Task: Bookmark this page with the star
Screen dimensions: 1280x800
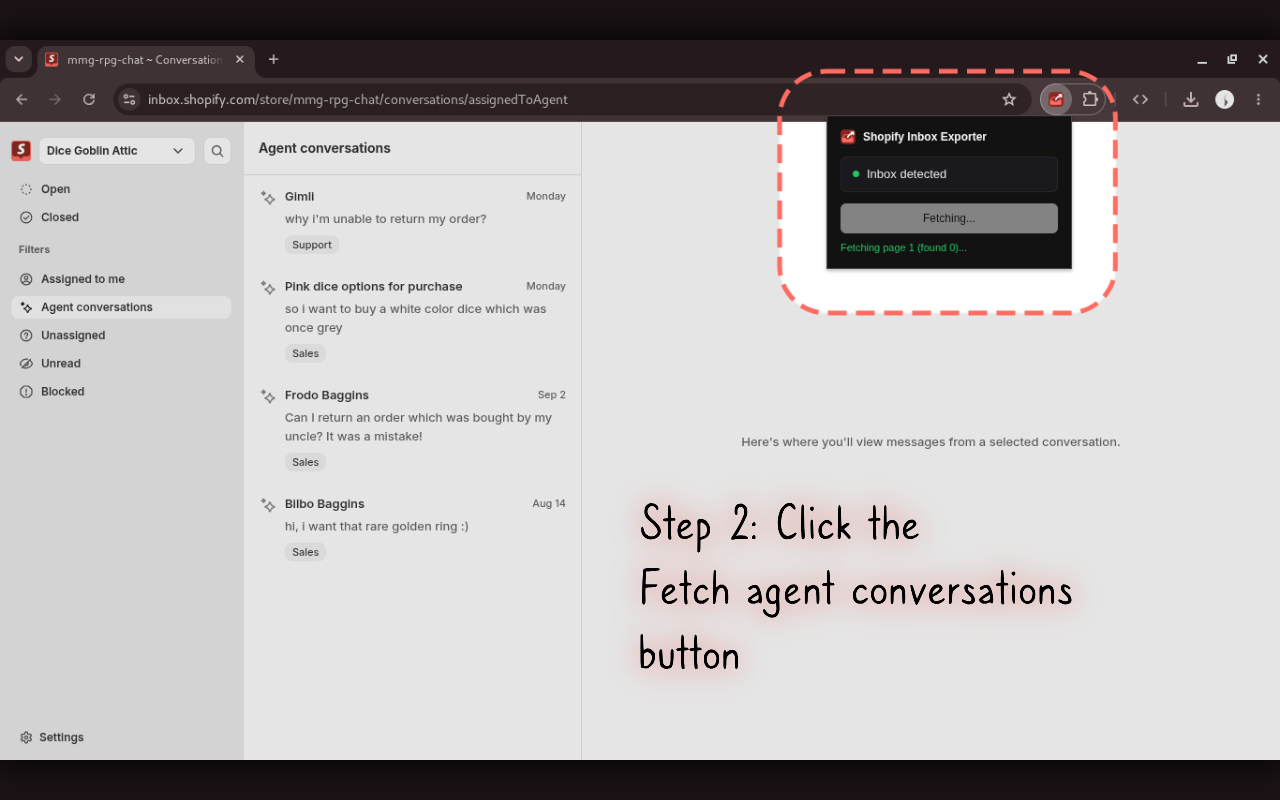Action: click(x=1009, y=99)
